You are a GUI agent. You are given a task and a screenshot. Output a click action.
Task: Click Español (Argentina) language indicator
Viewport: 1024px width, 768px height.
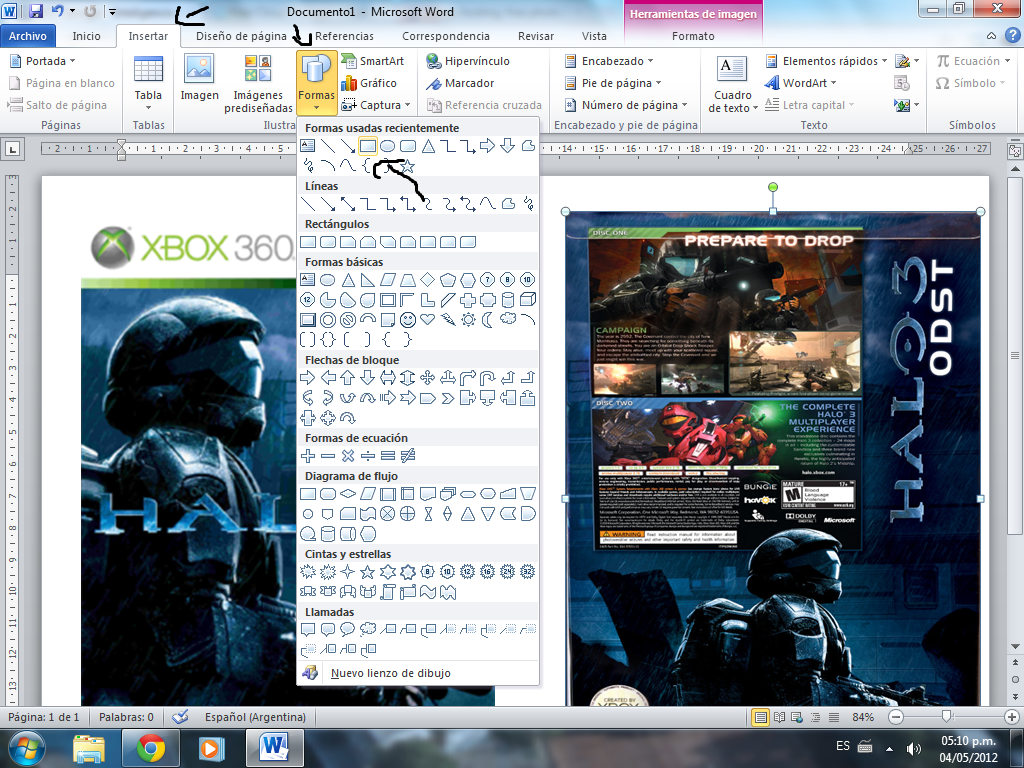click(255, 717)
